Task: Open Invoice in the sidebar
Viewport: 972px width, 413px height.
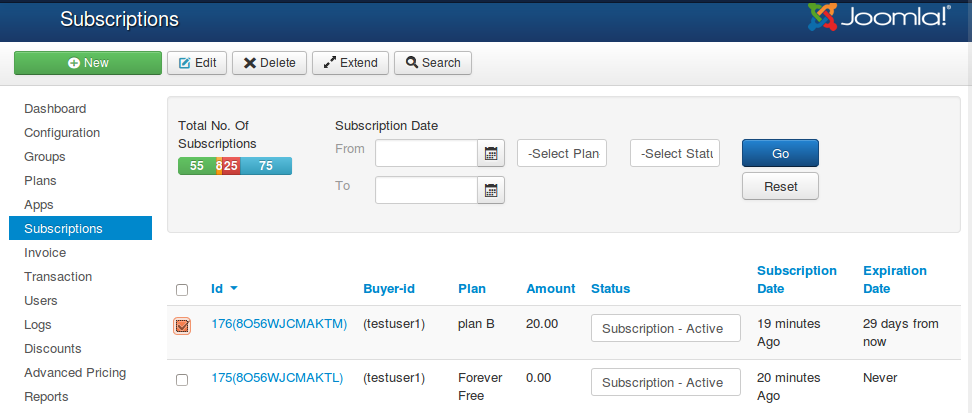Action: coord(45,252)
